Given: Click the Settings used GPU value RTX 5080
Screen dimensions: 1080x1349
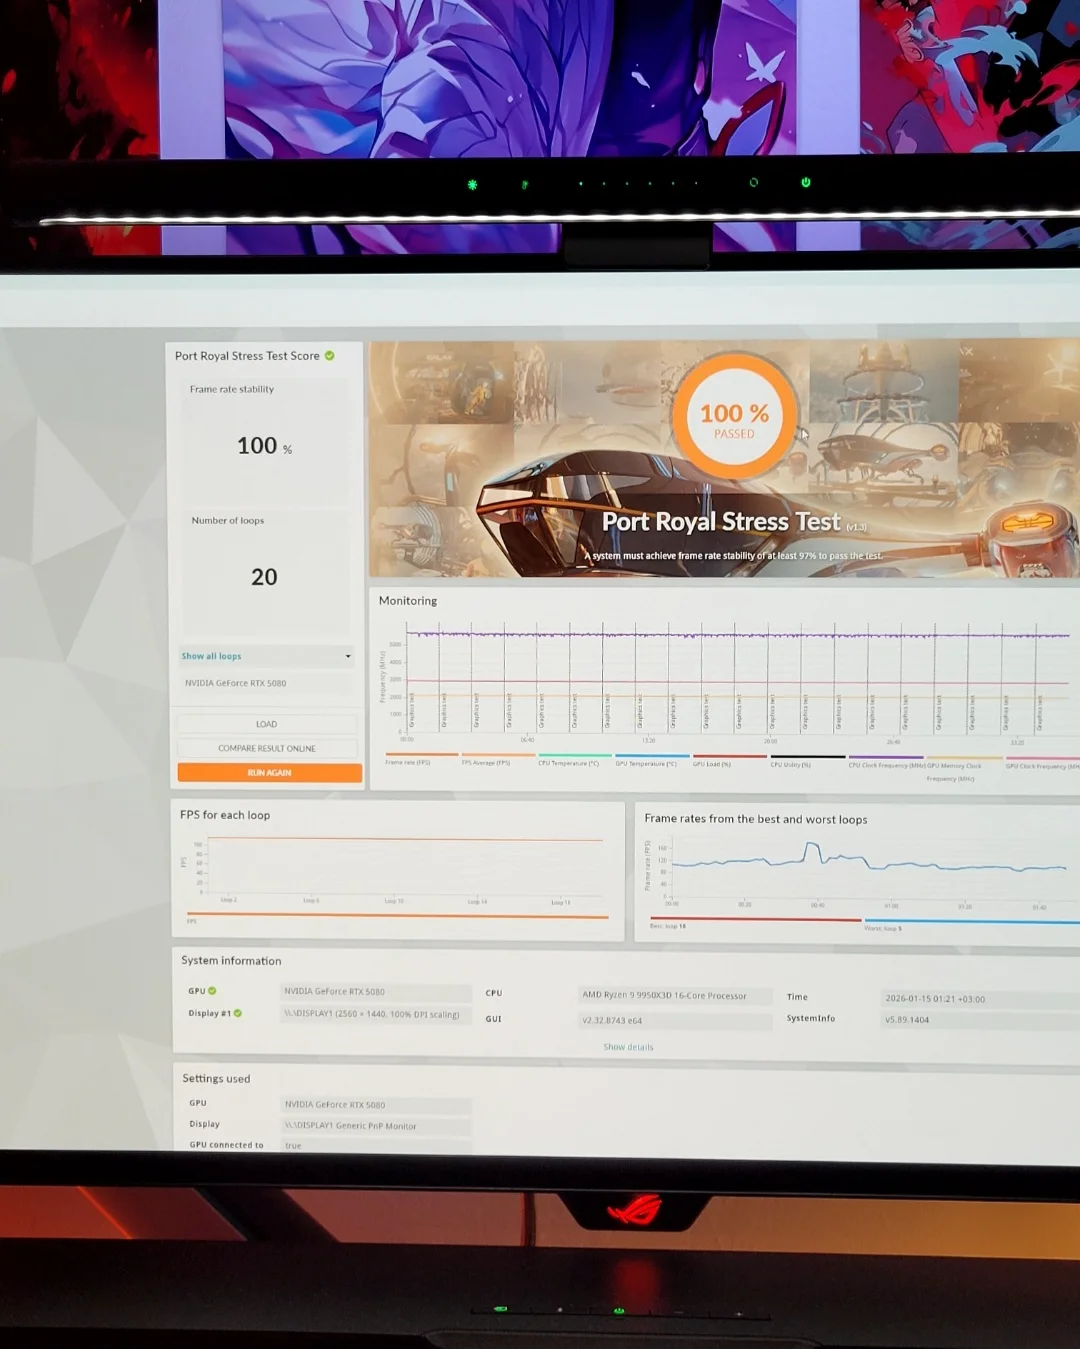Looking at the screenshot, I should [376, 1105].
